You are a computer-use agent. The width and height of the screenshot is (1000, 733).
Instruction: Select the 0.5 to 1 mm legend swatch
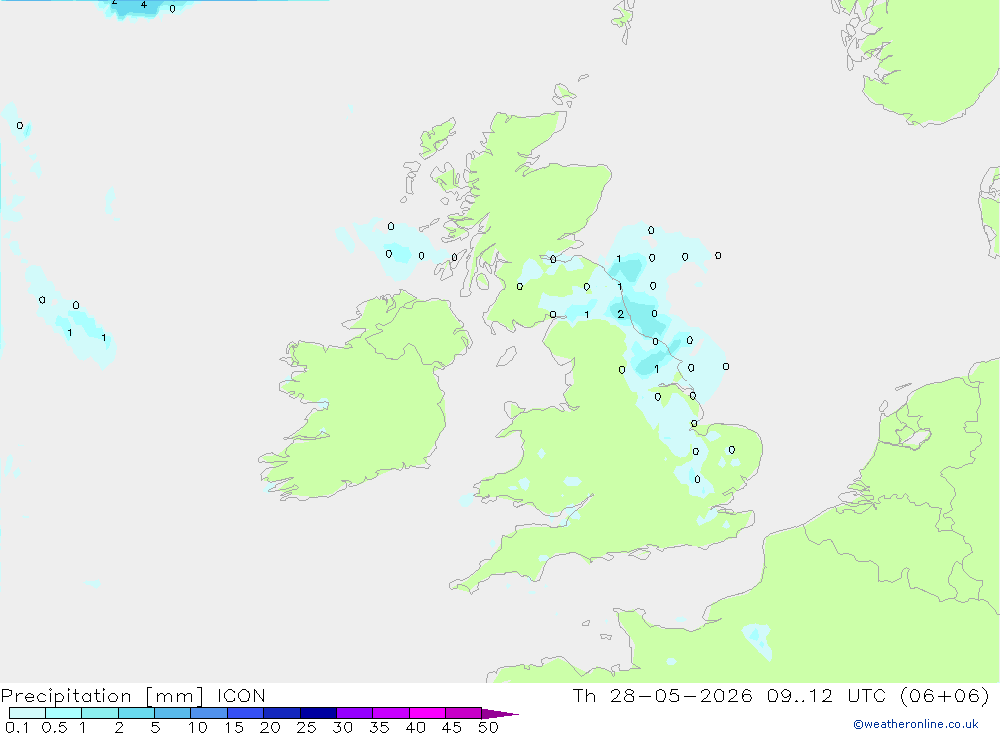64,713
